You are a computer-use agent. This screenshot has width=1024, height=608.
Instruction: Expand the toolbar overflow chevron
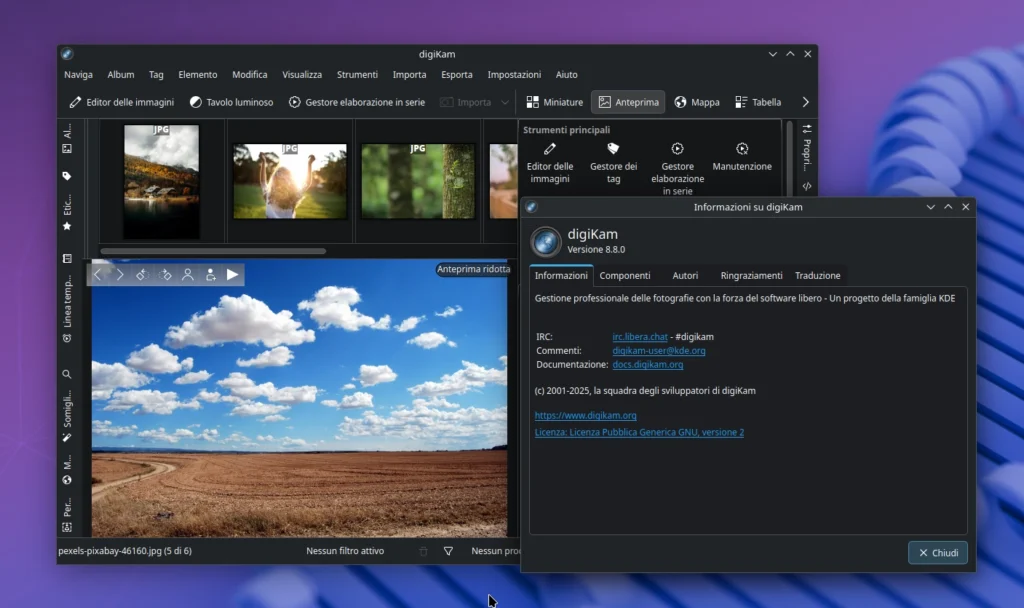pos(806,101)
